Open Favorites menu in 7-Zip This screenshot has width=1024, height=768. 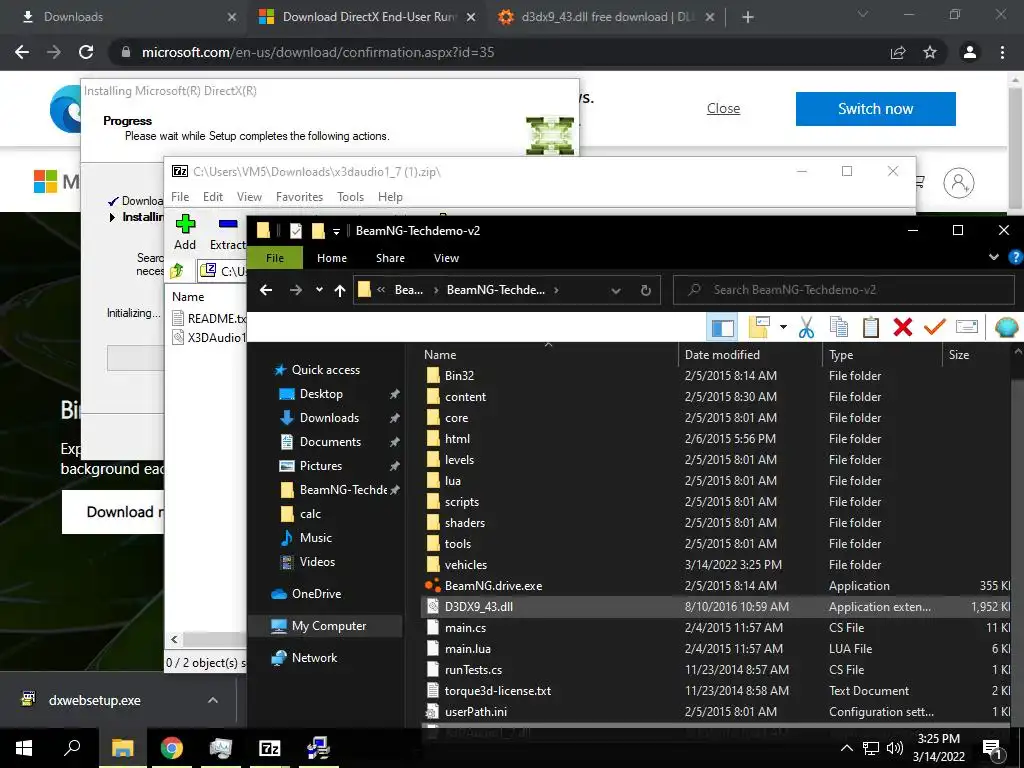299,197
